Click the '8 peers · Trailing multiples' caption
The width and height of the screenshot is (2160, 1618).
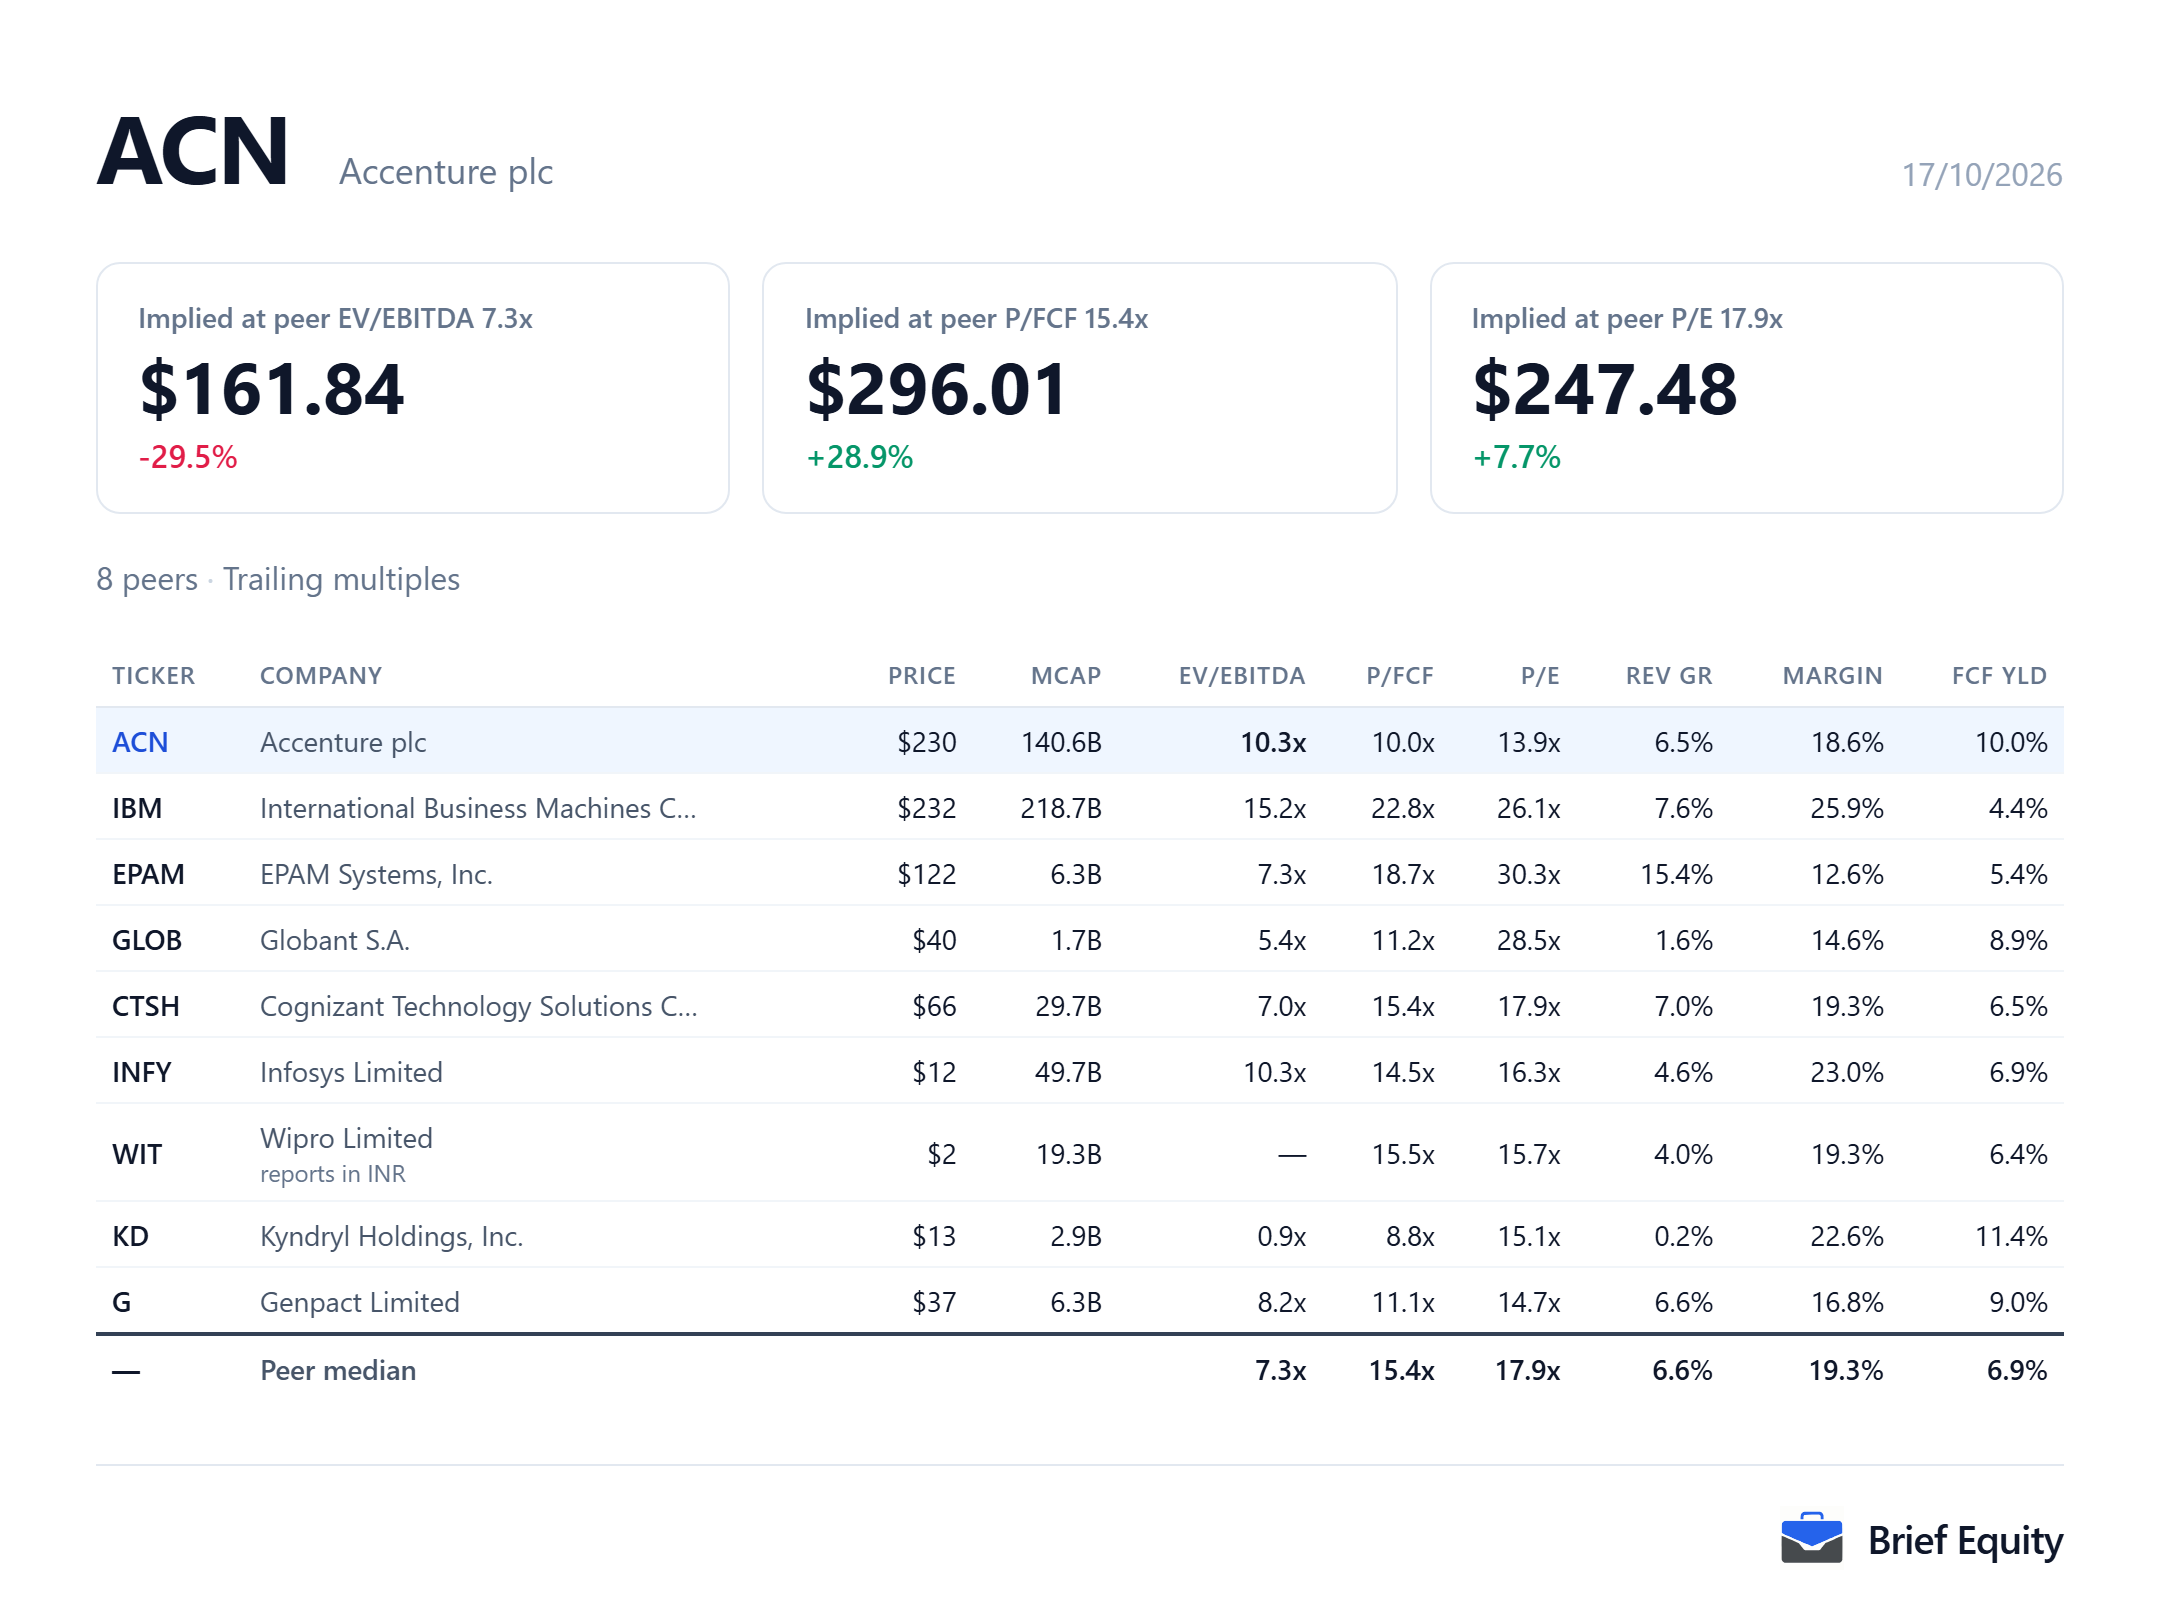[278, 579]
